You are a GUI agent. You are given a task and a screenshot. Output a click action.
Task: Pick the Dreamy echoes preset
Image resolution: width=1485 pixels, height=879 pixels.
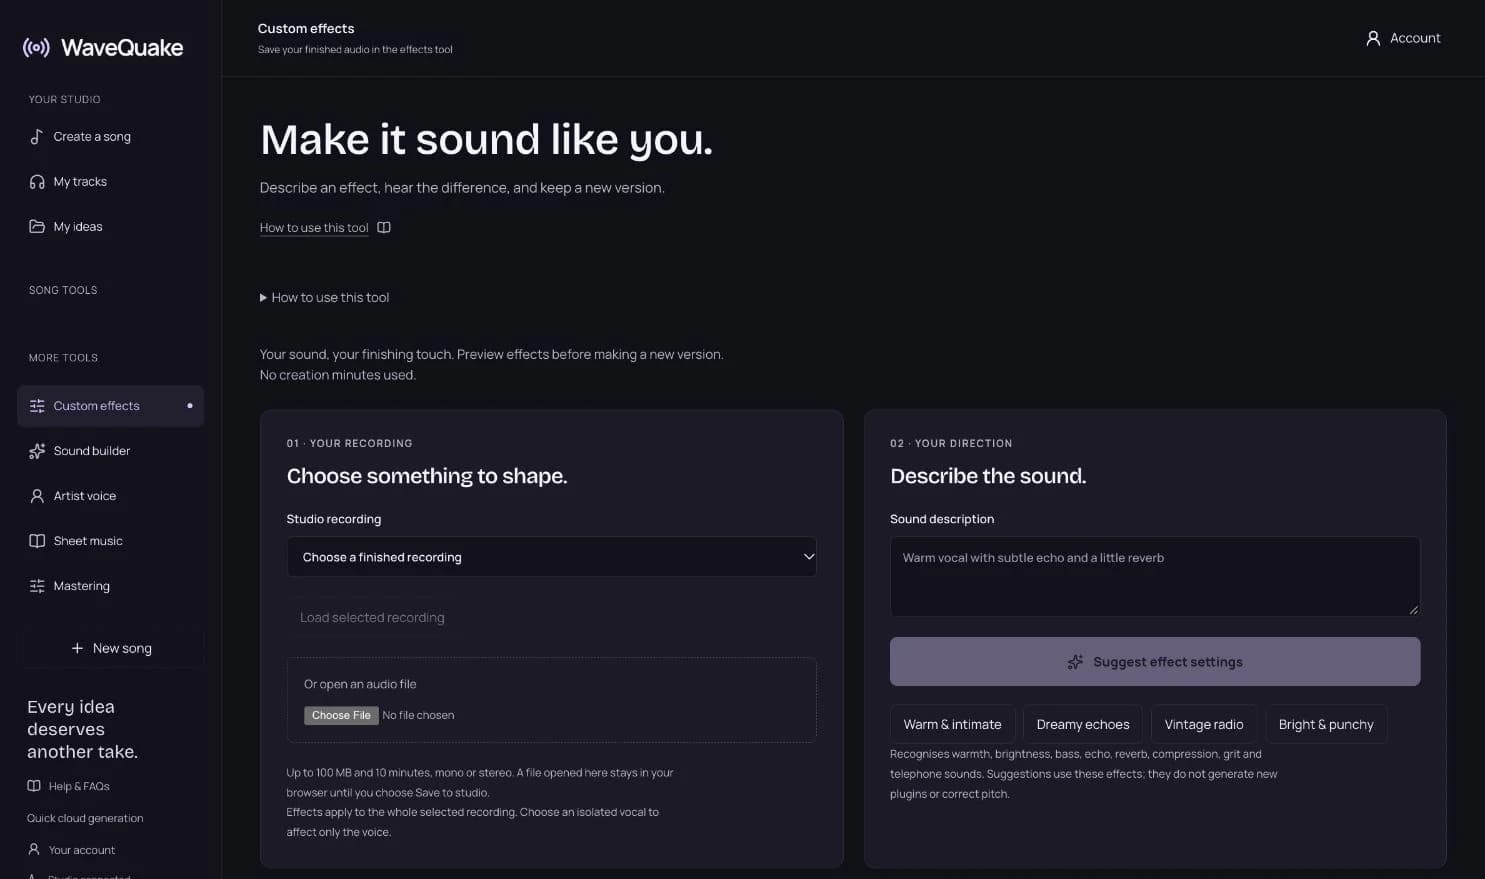[x=1083, y=724]
